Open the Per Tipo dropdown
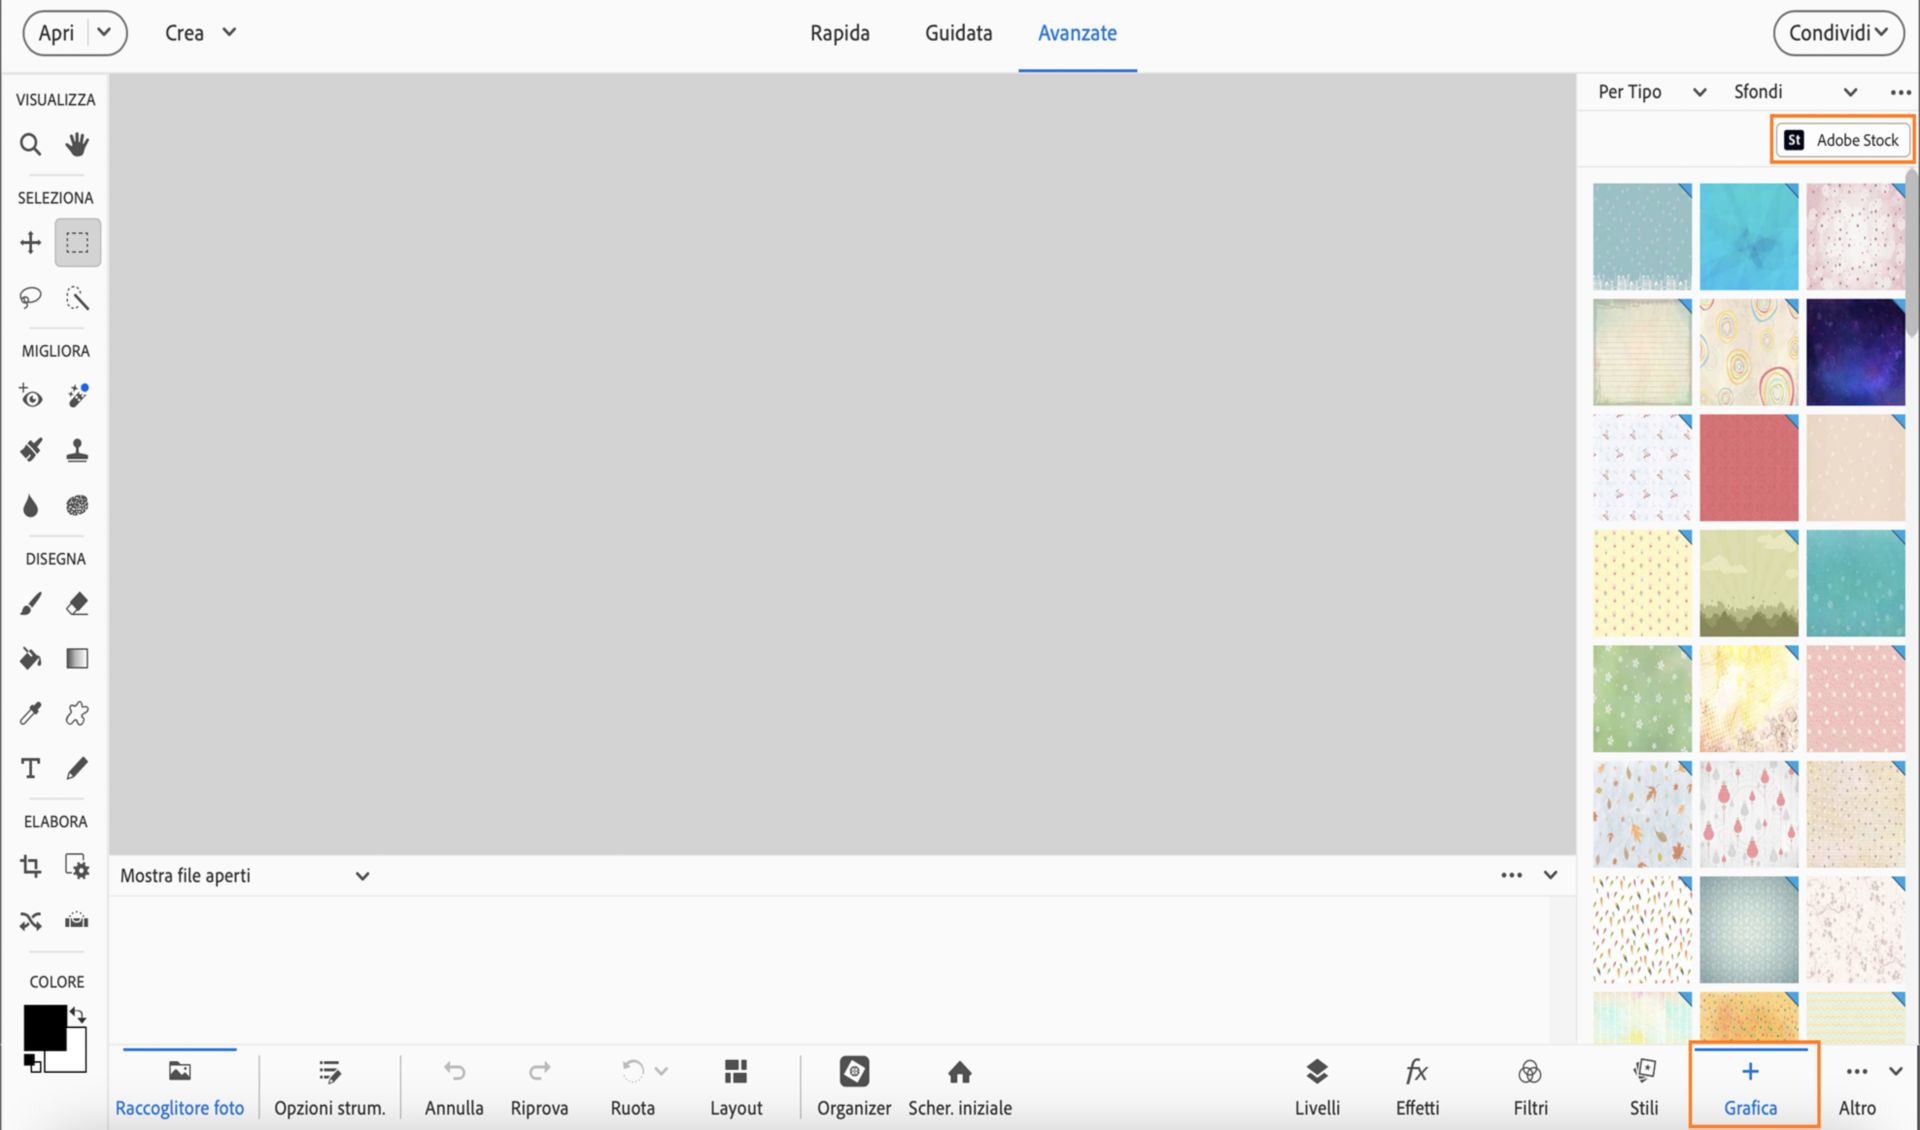The image size is (1920, 1130). 1651,92
